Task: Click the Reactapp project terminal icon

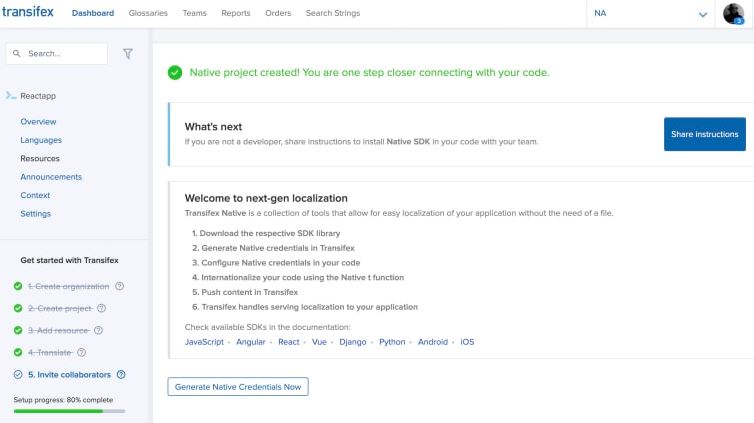Action: point(11,96)
